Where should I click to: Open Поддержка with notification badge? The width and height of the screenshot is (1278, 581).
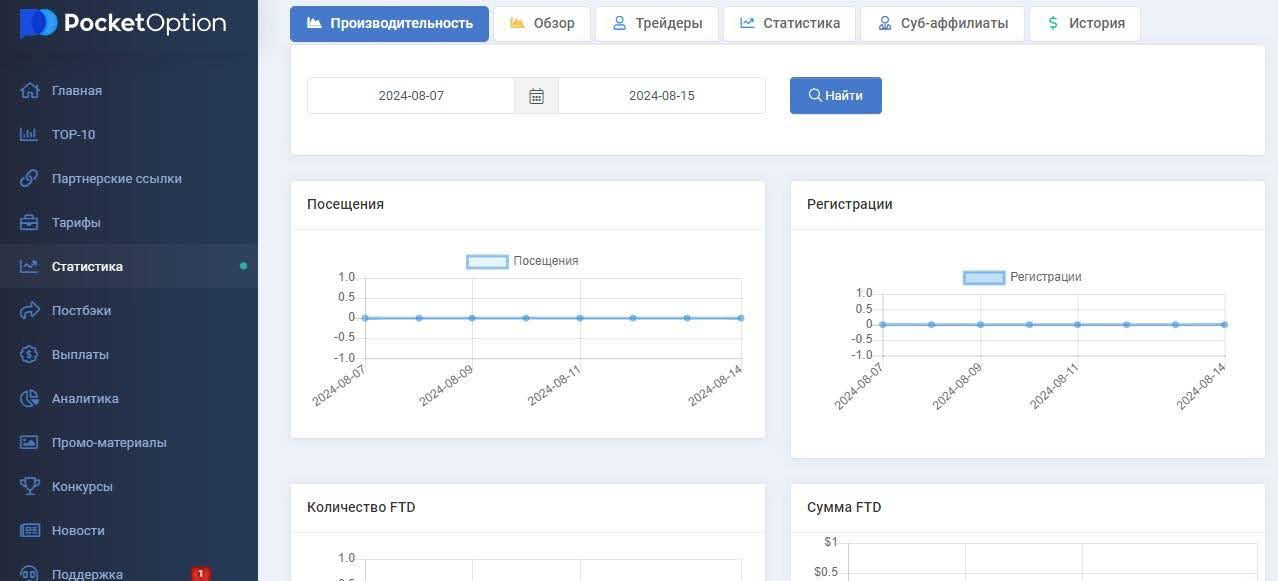tap(87, 573)
